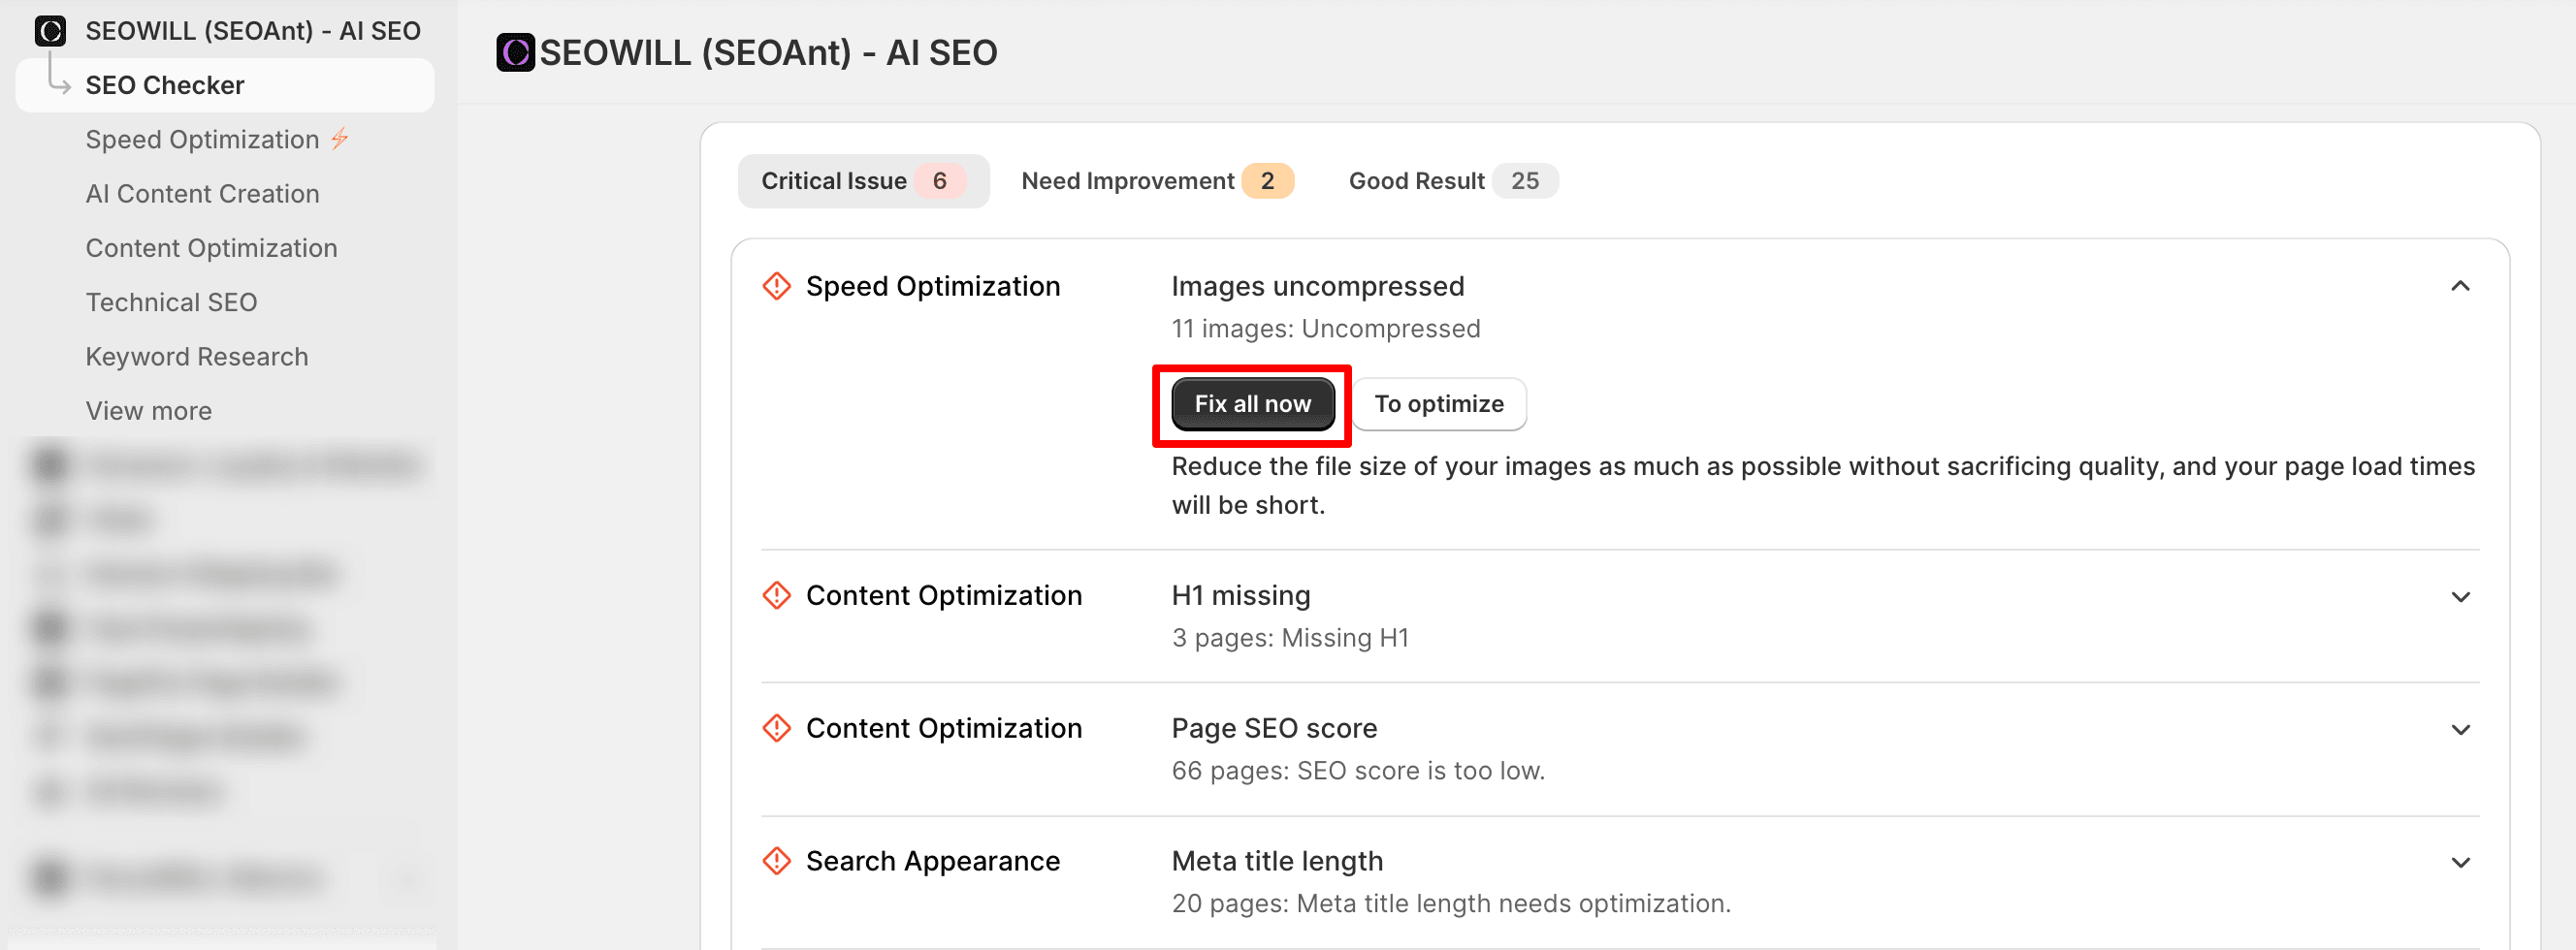The width and height of the screenshot is (2576, 950).
Task: Open AI Content Creation in sidebar
Action: pyautogui.click(x=202, y=194)
